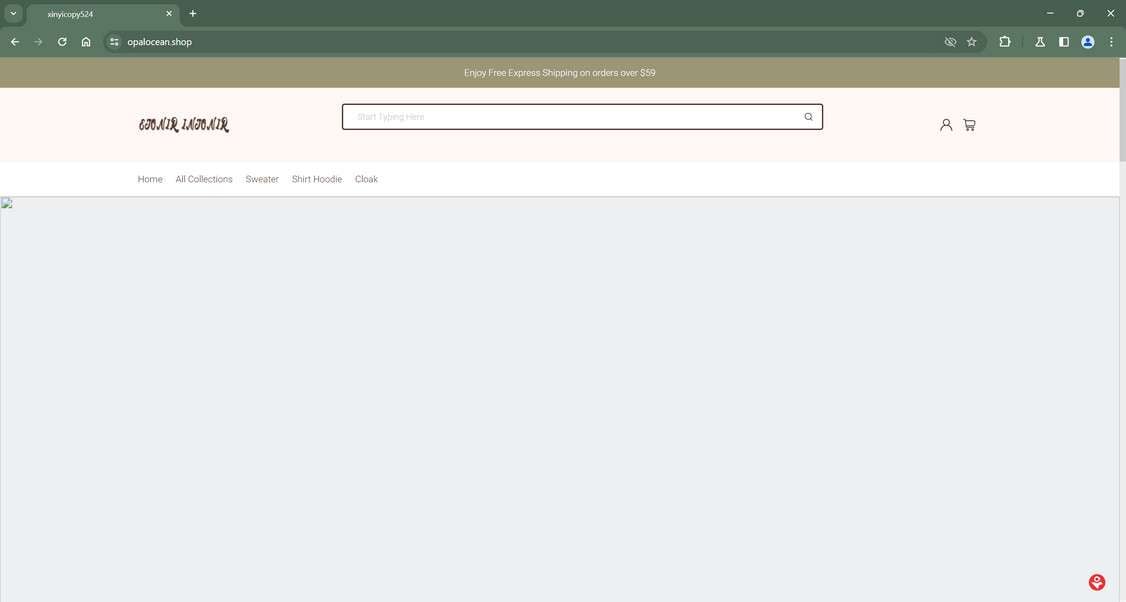The height and width of the screenshot is (602, 1126).
Task: Bookmark this page with the star icon
Action: [971, 41]
